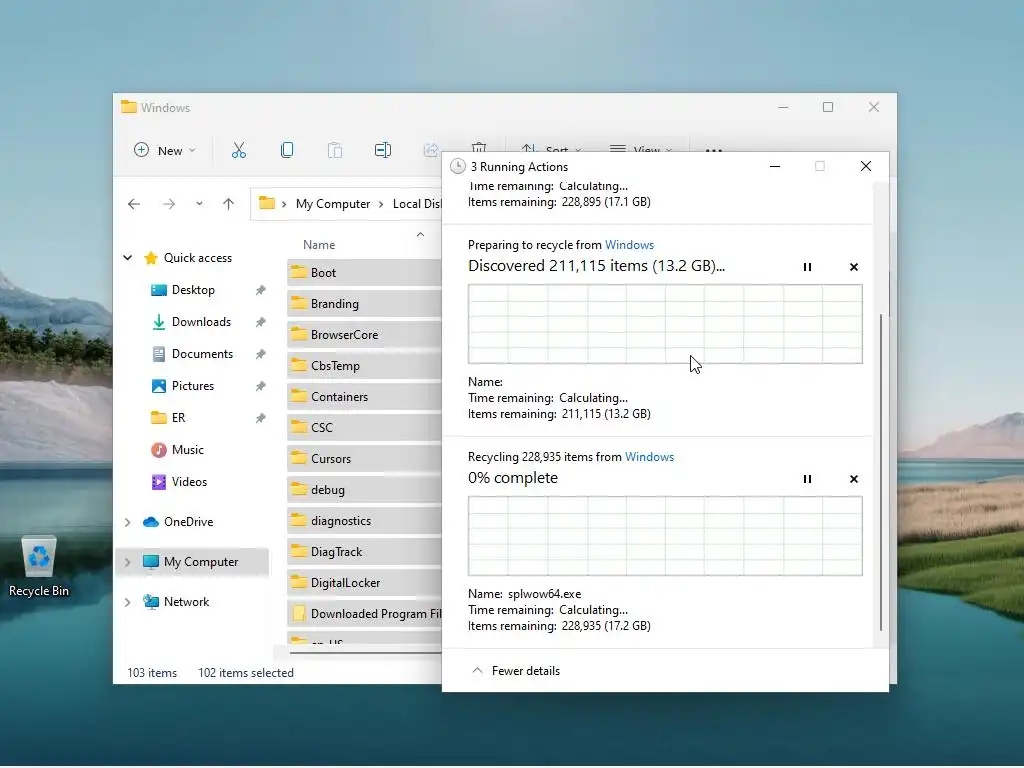Go forward with the right arrow
Image resolution: width=1024 pixels, height=768 pixels.
169,204
